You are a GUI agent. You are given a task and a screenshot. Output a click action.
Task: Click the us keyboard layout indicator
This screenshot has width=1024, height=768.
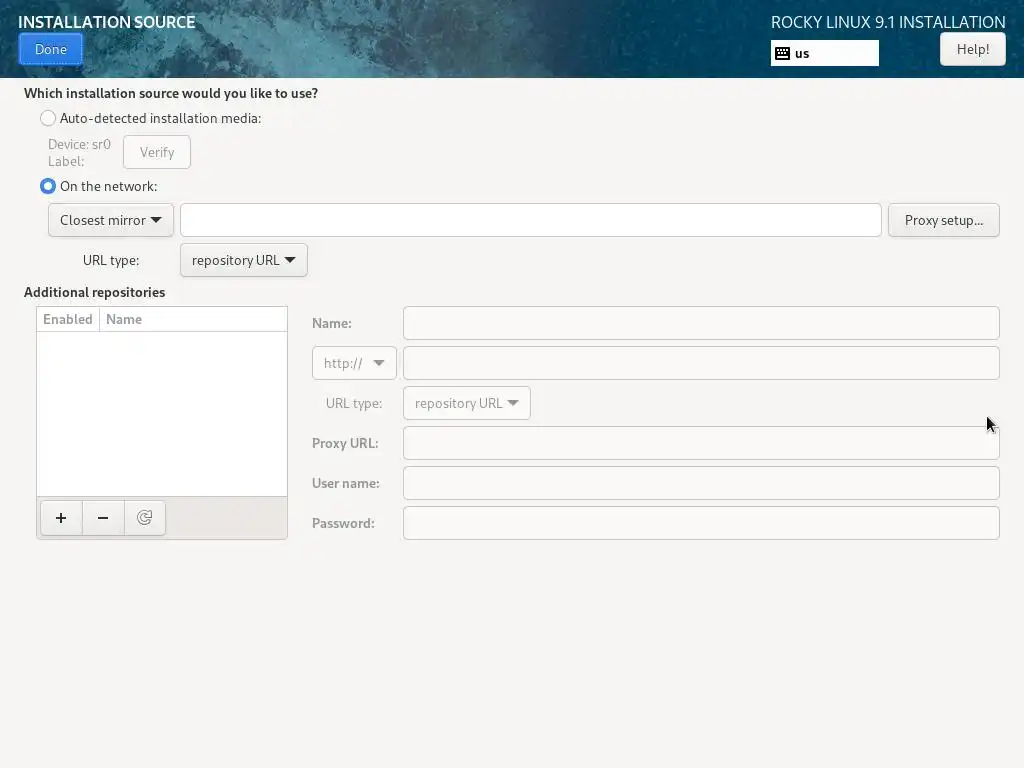(x=825, y=54)
